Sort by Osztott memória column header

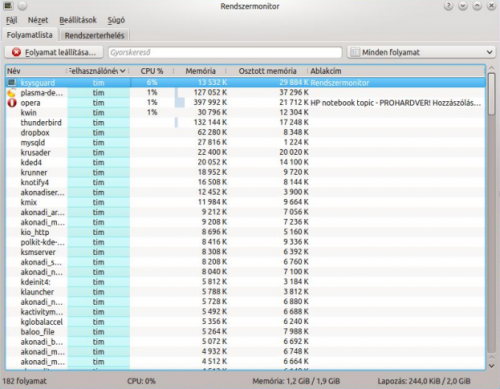(267, 71)
